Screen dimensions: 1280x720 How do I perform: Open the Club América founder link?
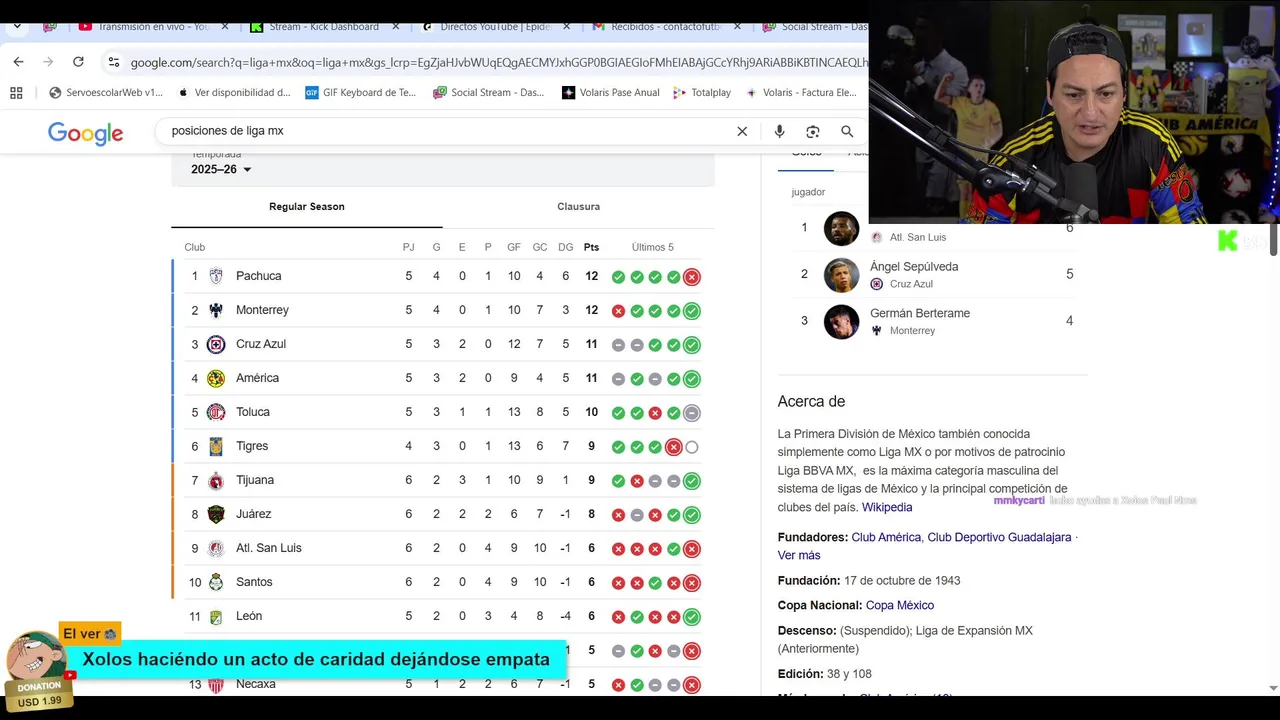tap(886, 537)
